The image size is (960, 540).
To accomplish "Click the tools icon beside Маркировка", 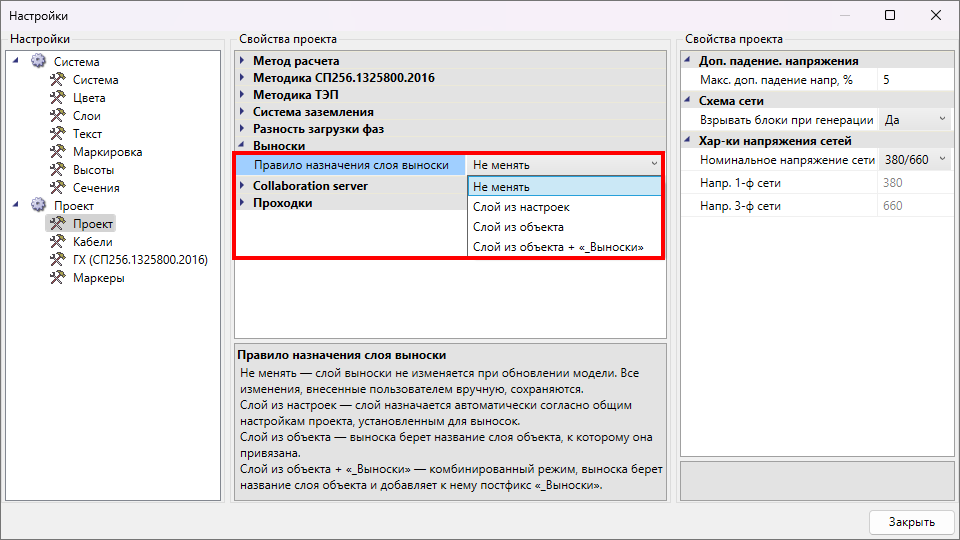I will [x=58, y=151].
